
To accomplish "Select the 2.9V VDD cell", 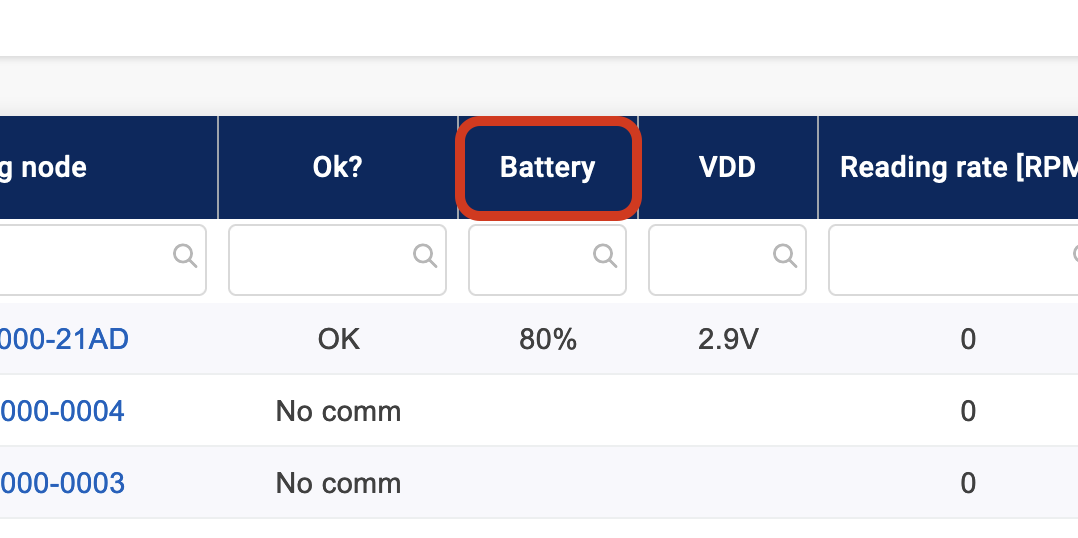I will [727, 339].
